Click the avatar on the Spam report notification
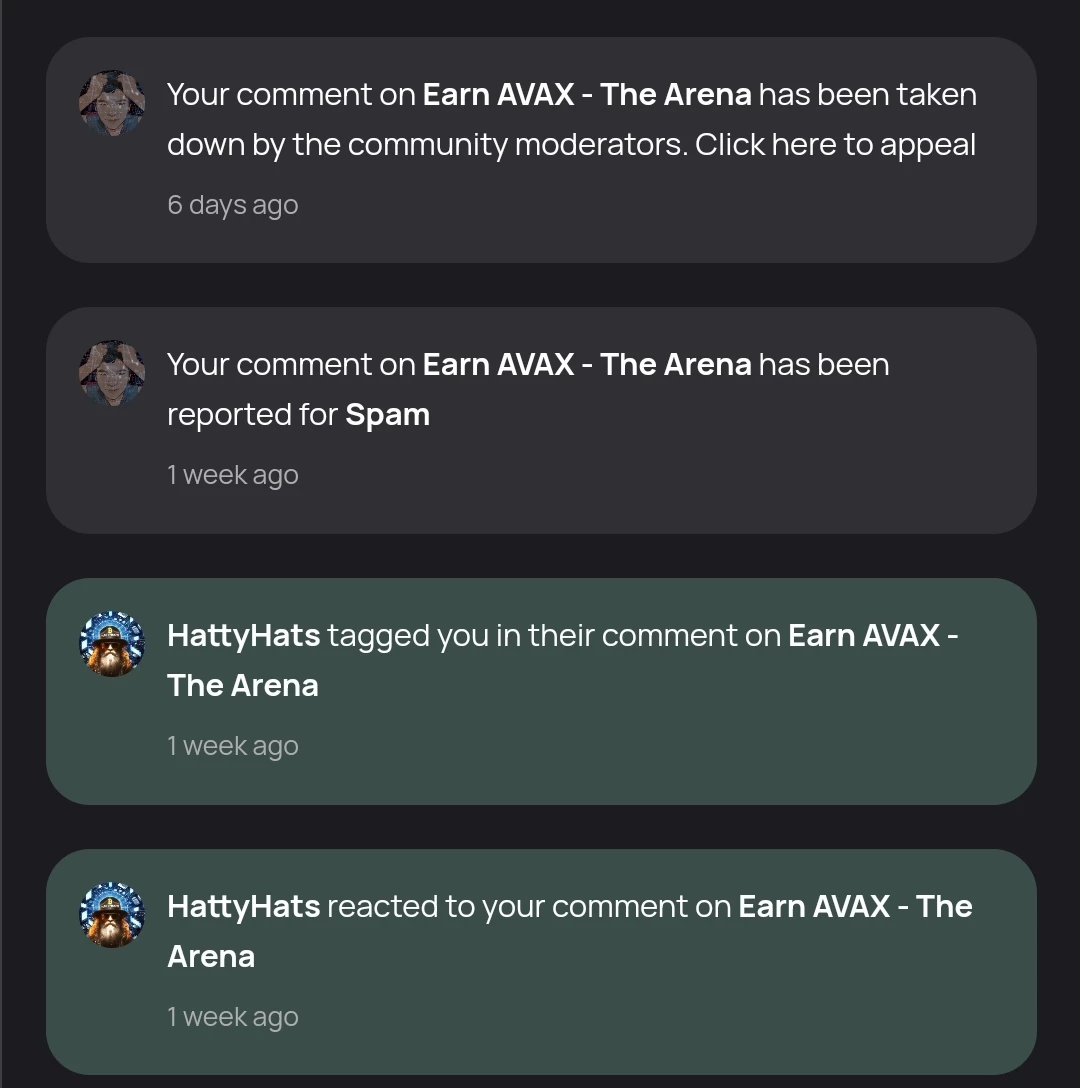Screen dimensions: 1080x1088 [112, 373]
